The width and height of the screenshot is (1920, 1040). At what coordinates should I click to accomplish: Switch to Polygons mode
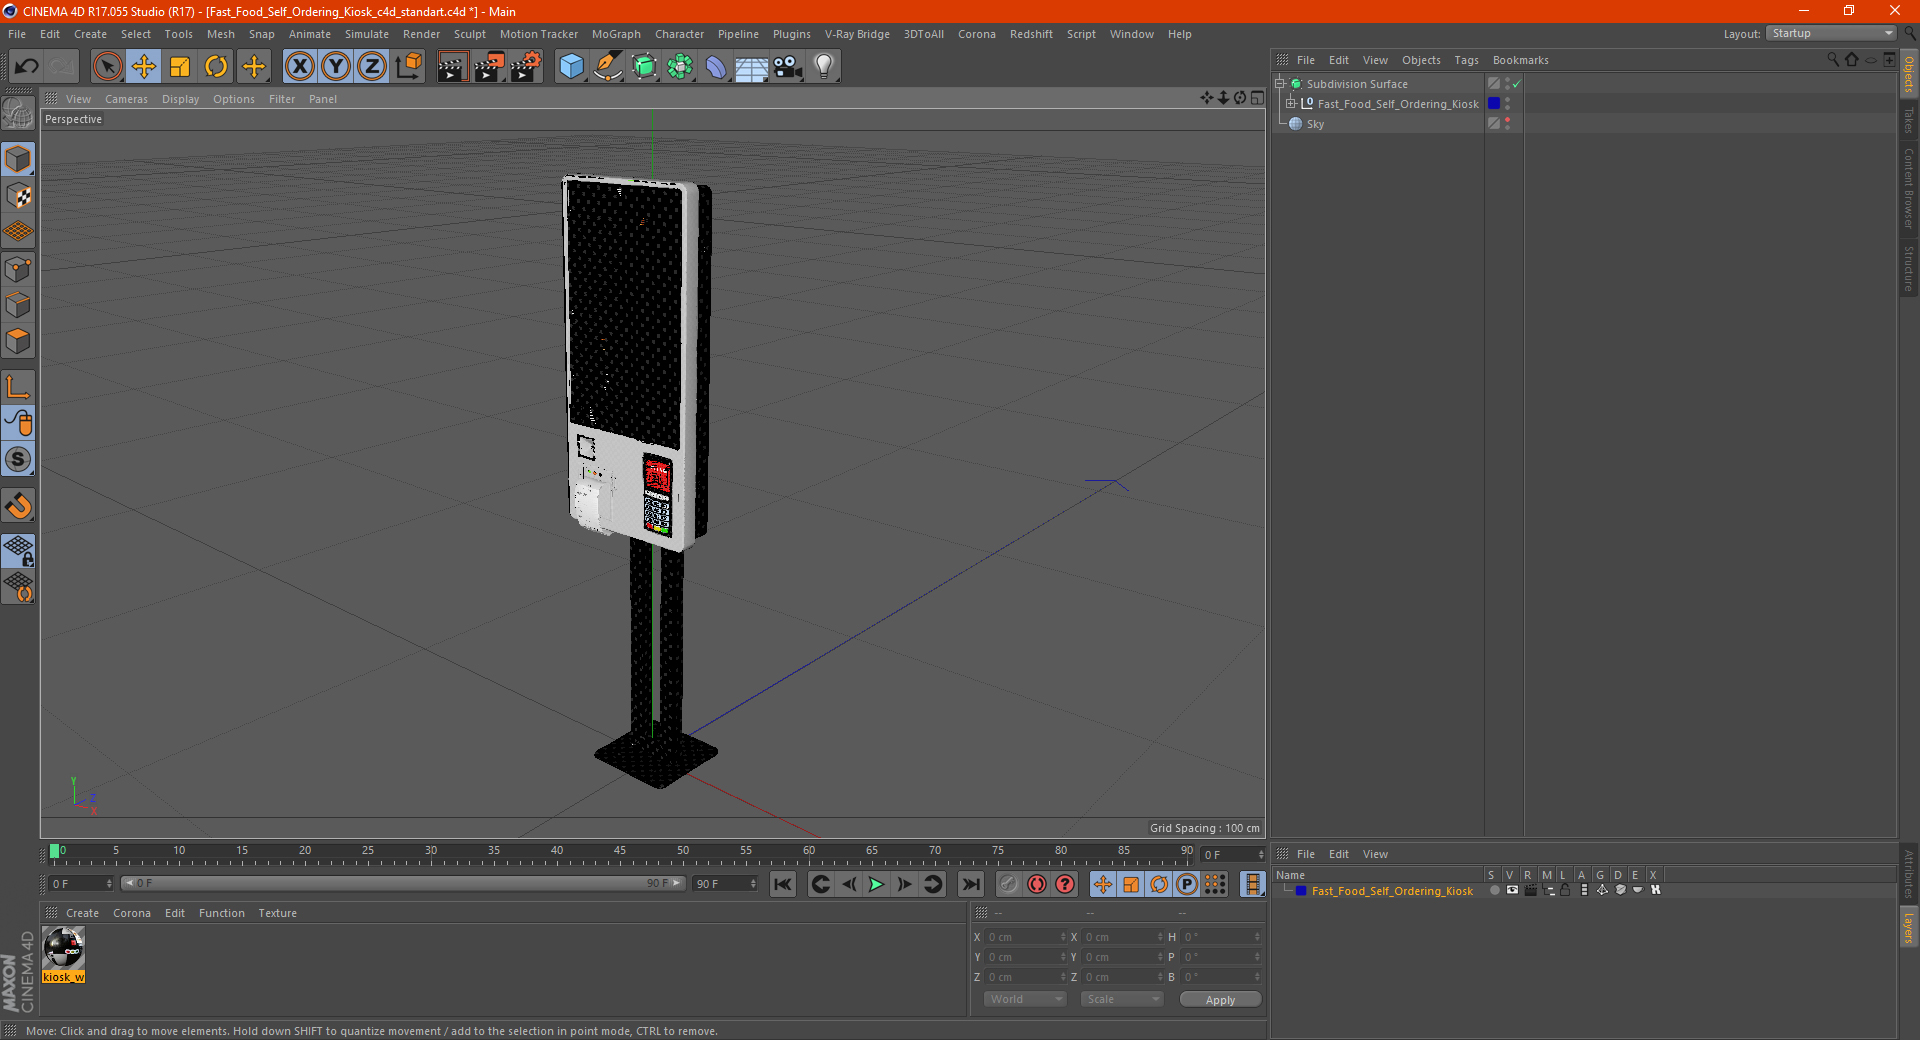[18, 341]
